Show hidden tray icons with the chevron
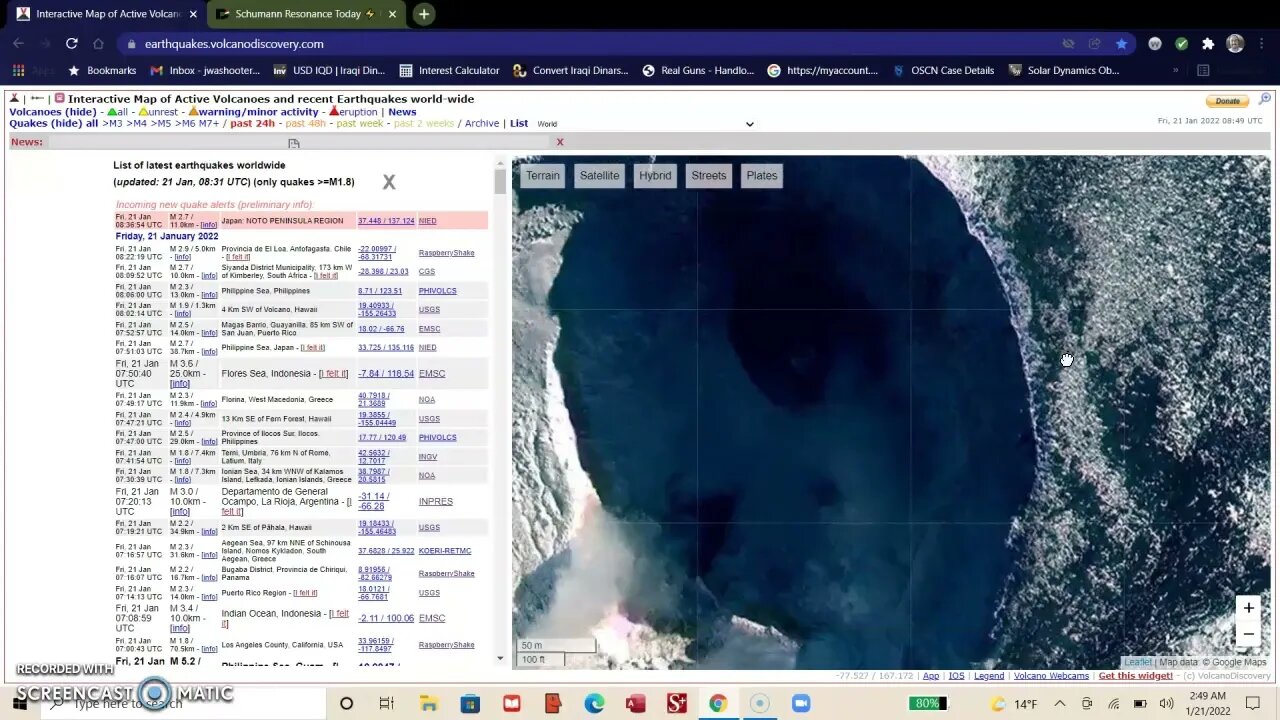Screen dimensions: 1280x720 coord(1059,704)
